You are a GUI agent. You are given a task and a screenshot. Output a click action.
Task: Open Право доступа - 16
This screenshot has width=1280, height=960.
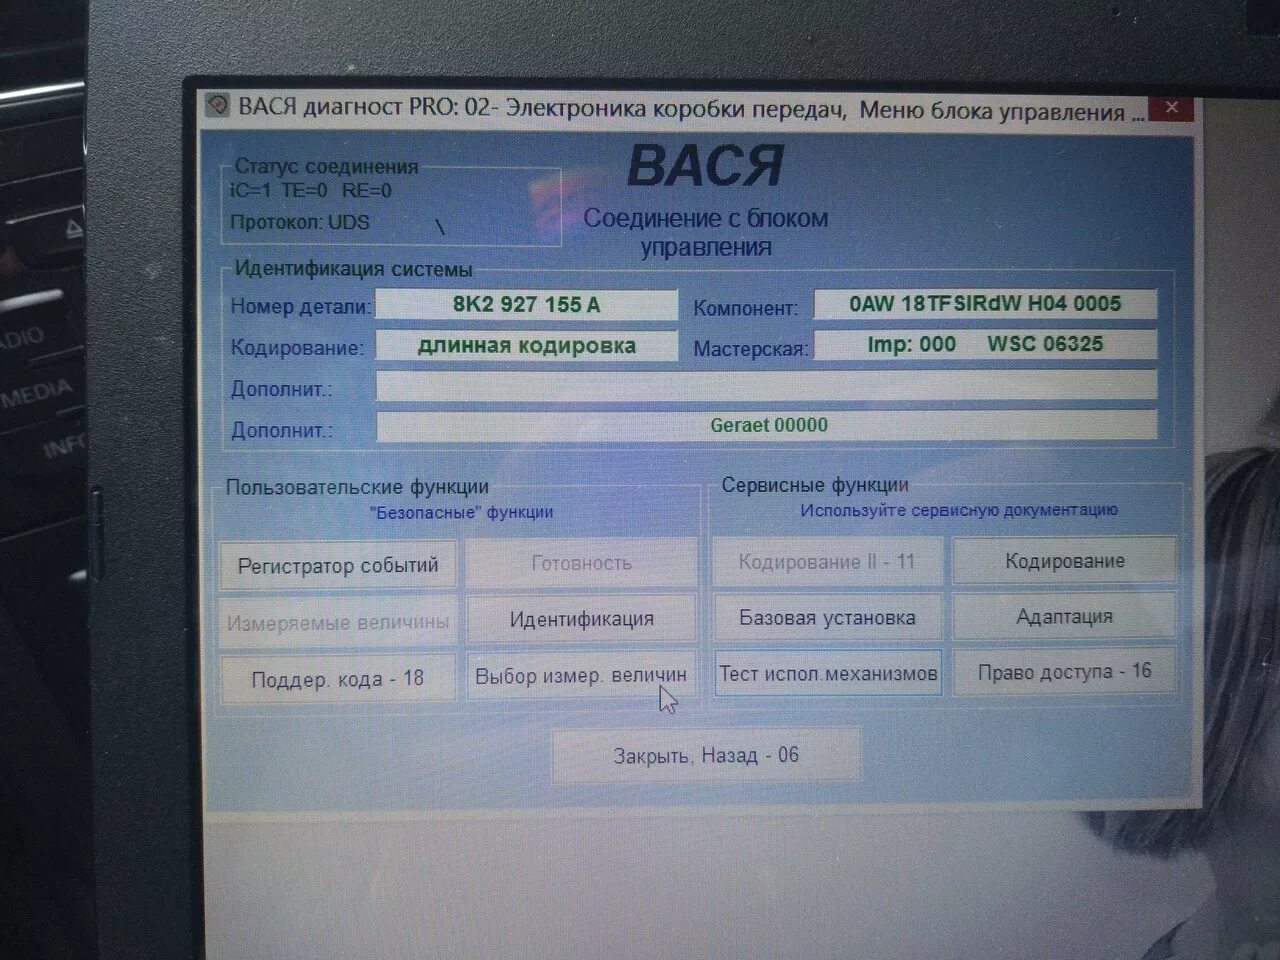tap(1064, 671)
